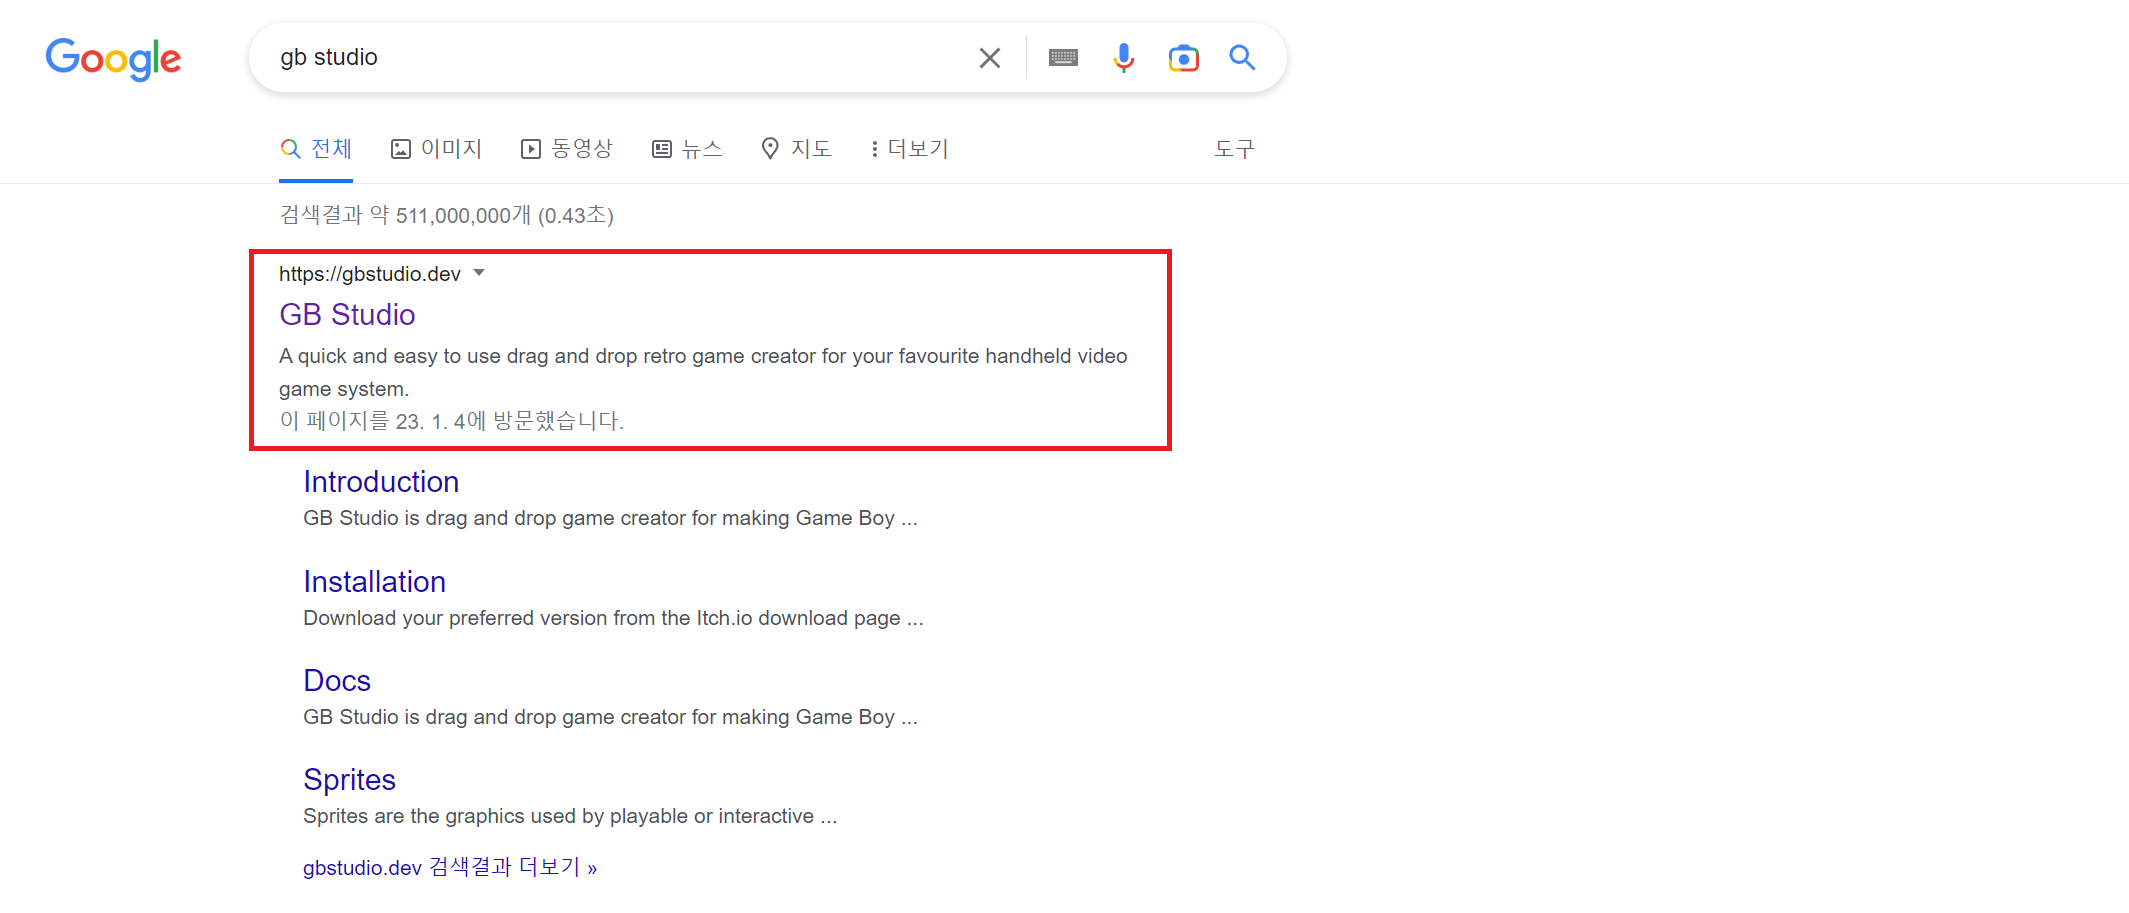The image size is (2129, 913).
Task: Show more results from gbstudio.dev link
Action: coord(450,867)
